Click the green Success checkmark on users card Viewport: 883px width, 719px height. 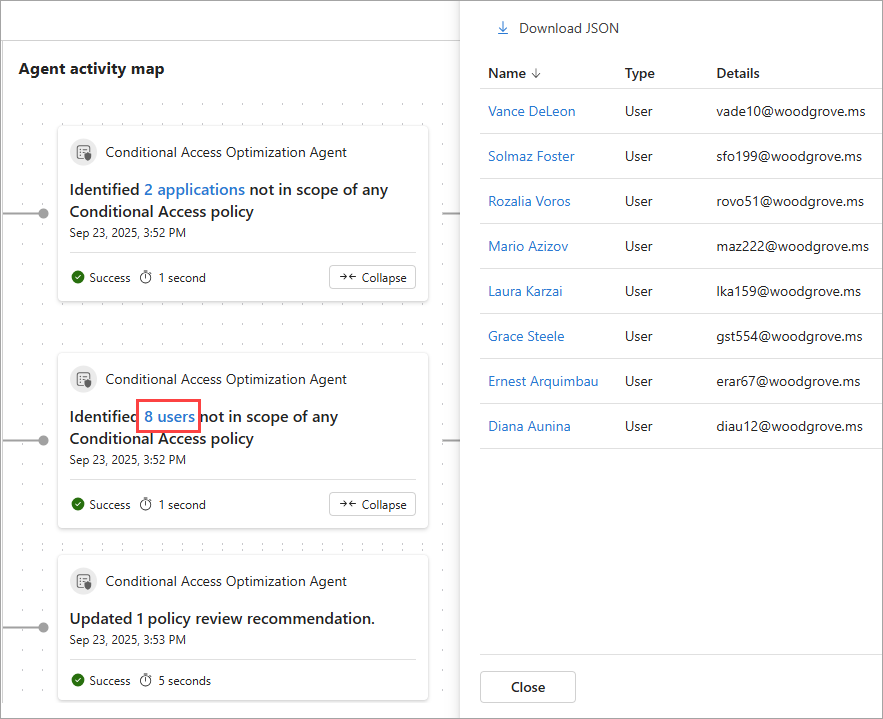coord(78,505)
